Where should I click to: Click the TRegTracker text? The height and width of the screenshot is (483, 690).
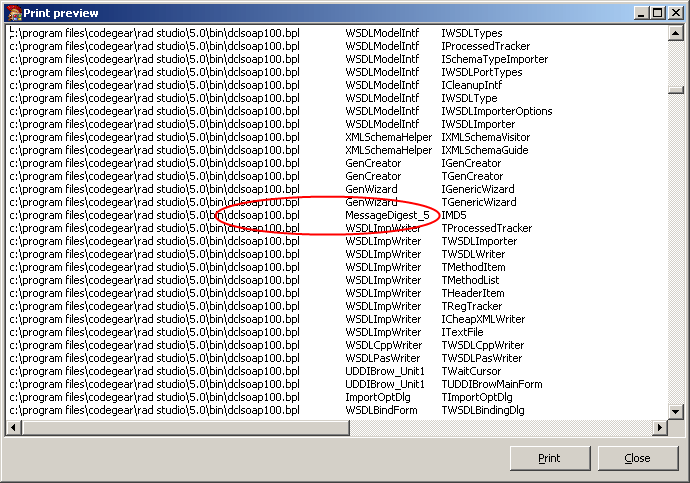point(472,306)
